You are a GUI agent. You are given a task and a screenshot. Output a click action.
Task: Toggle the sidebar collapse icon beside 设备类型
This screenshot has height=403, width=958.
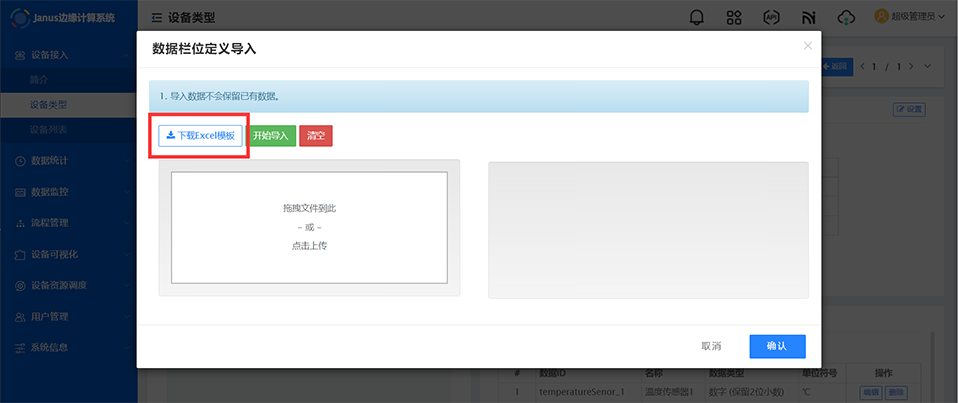tap(157, 18)
